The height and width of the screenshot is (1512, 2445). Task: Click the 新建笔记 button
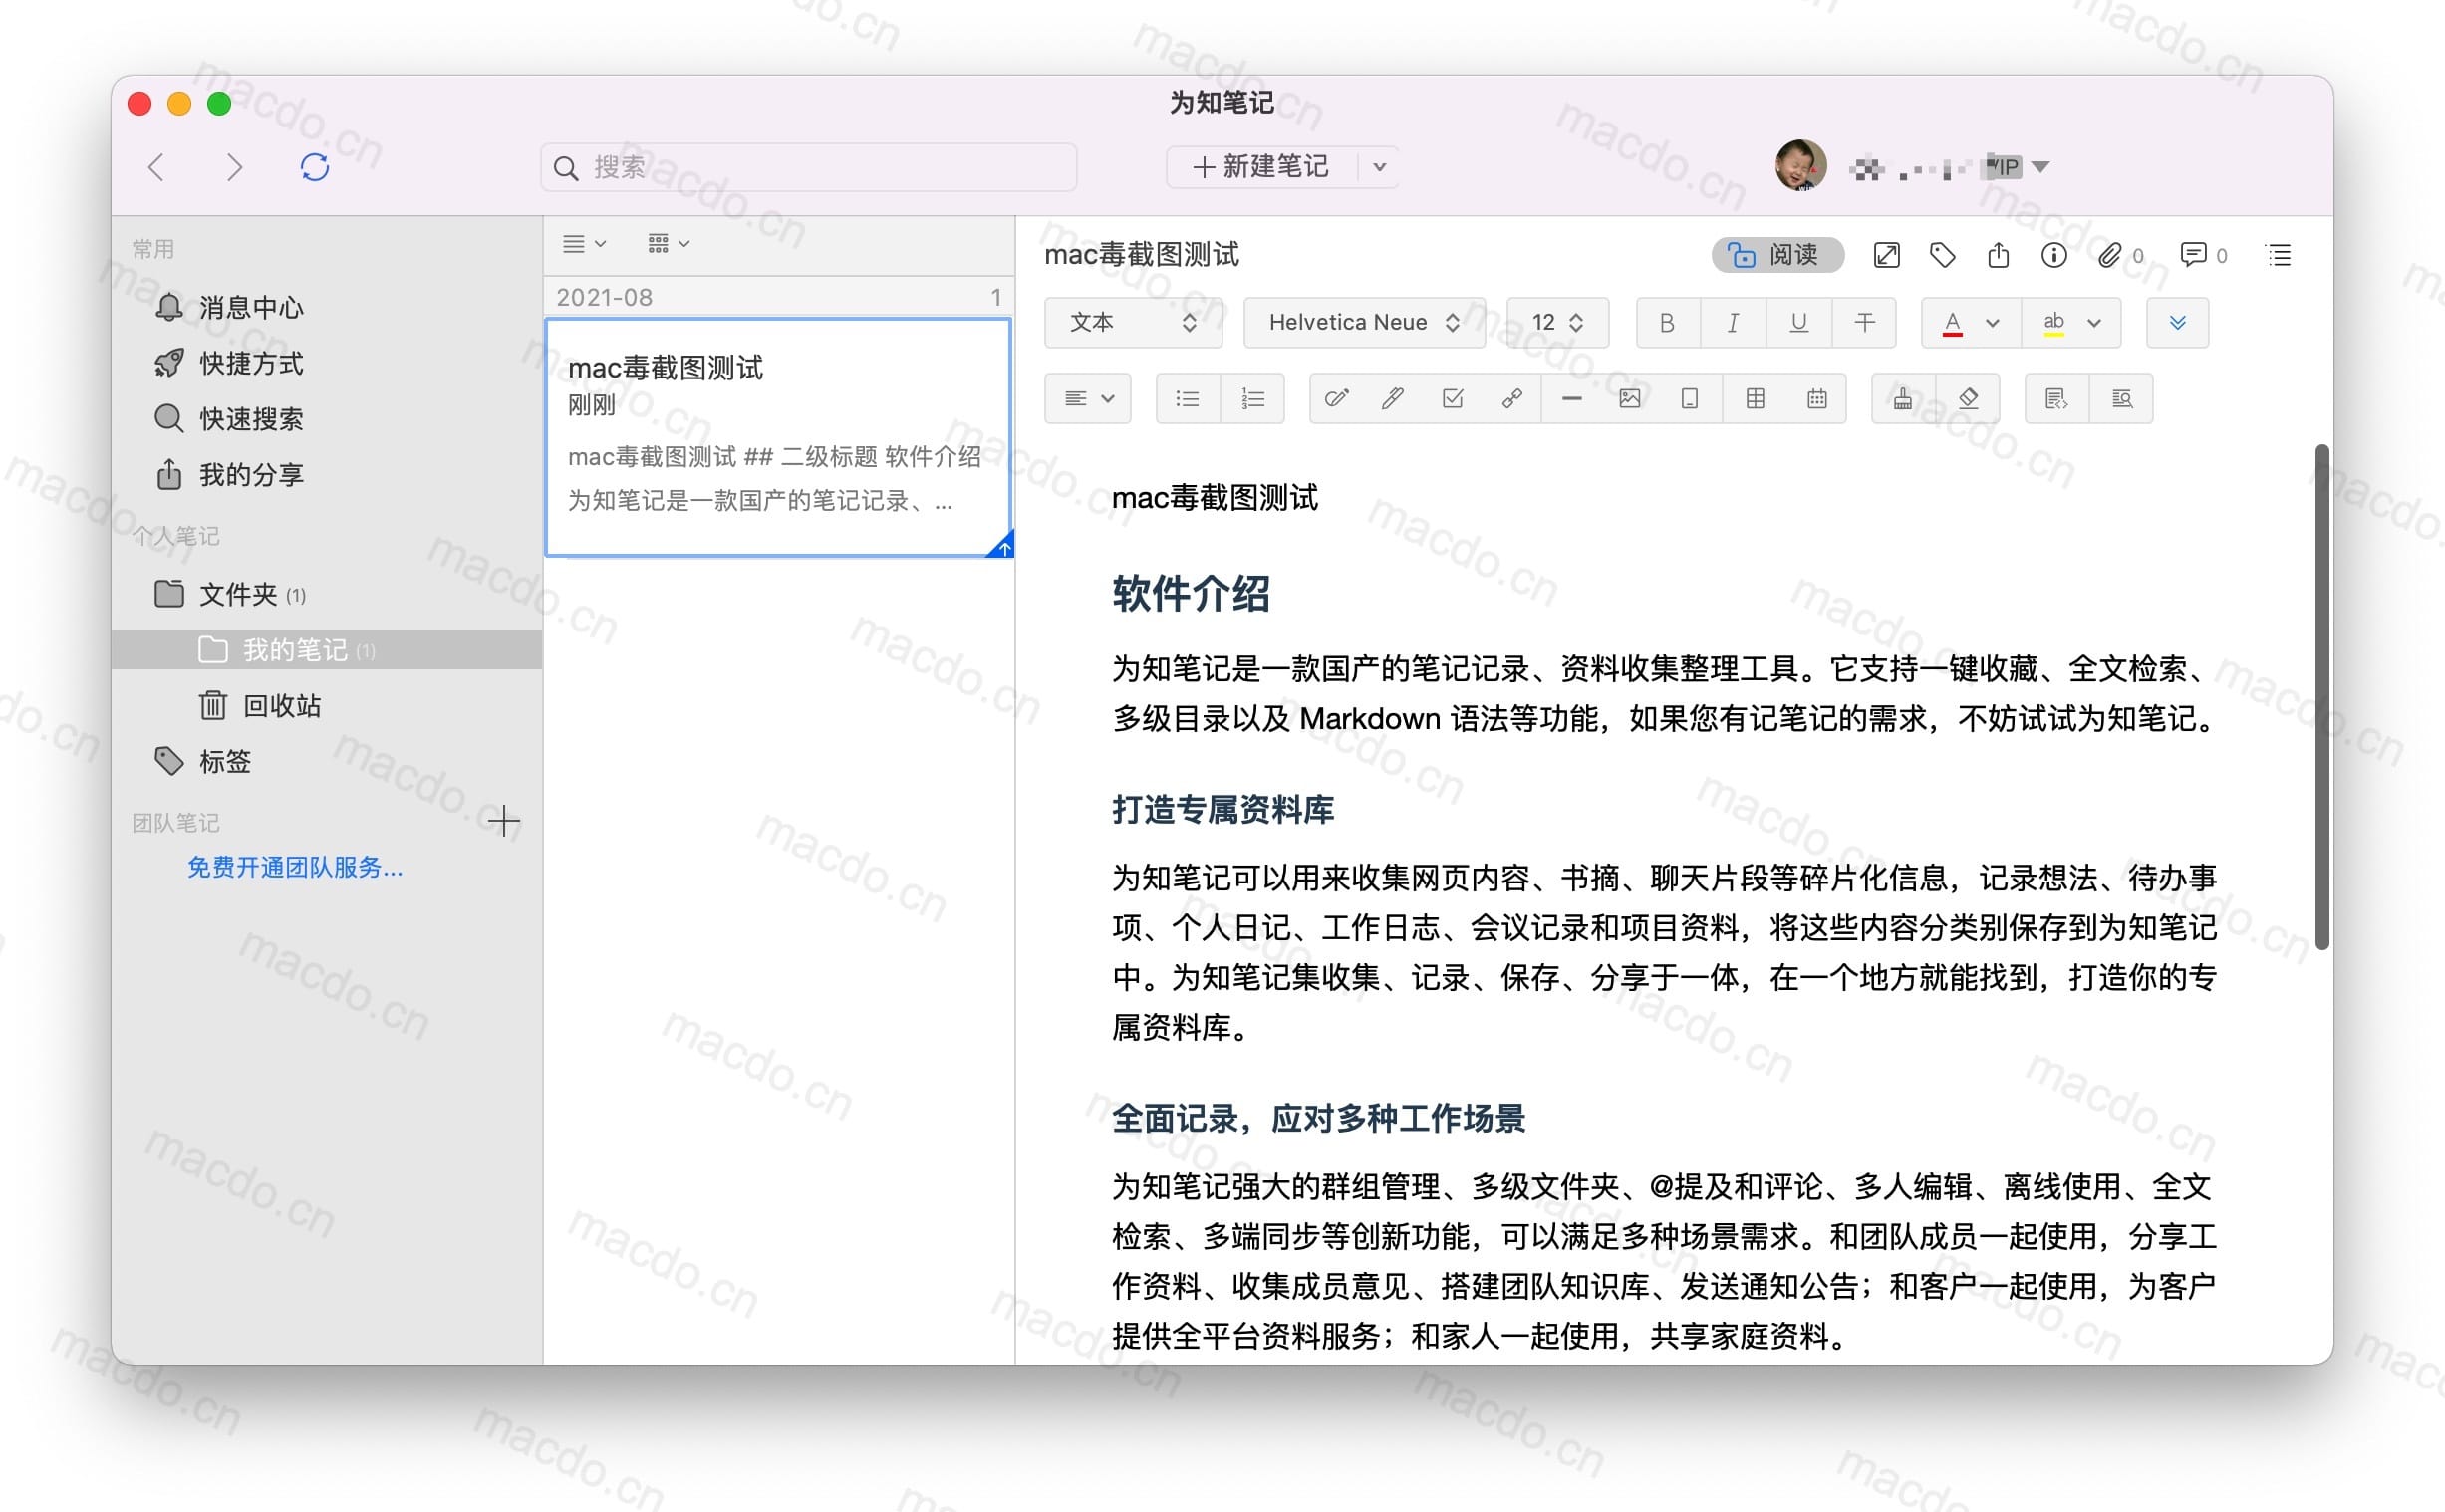point(1261,167)
